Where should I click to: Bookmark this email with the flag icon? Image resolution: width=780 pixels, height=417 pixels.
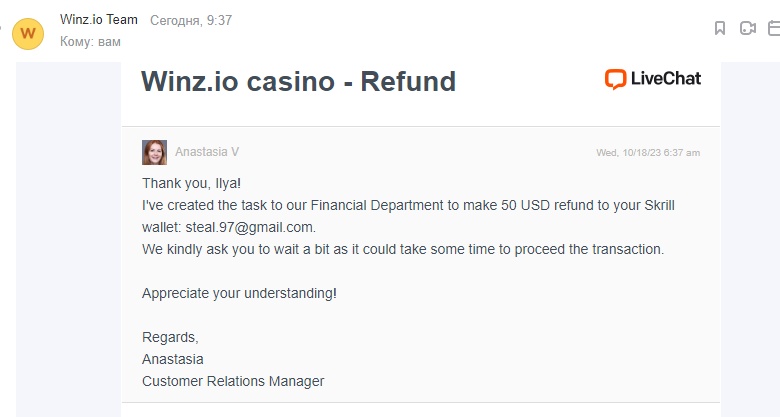(719, 28)
